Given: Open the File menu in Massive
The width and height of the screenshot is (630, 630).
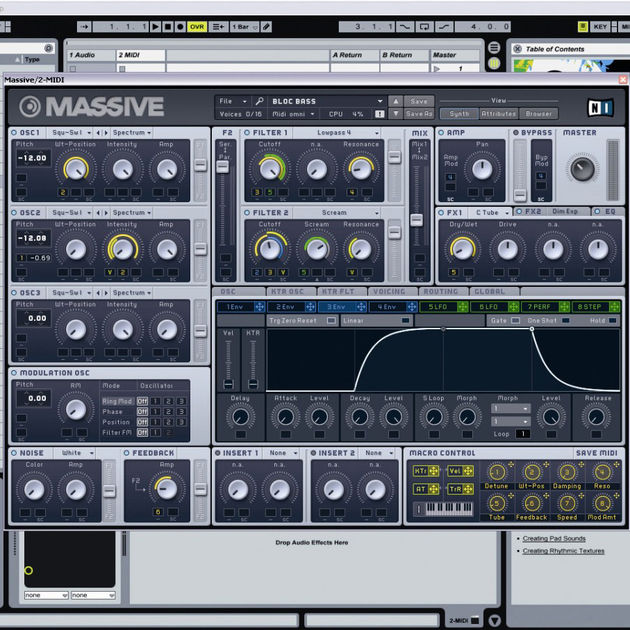Looking at the screenshot, I should [x=233, y=101].
